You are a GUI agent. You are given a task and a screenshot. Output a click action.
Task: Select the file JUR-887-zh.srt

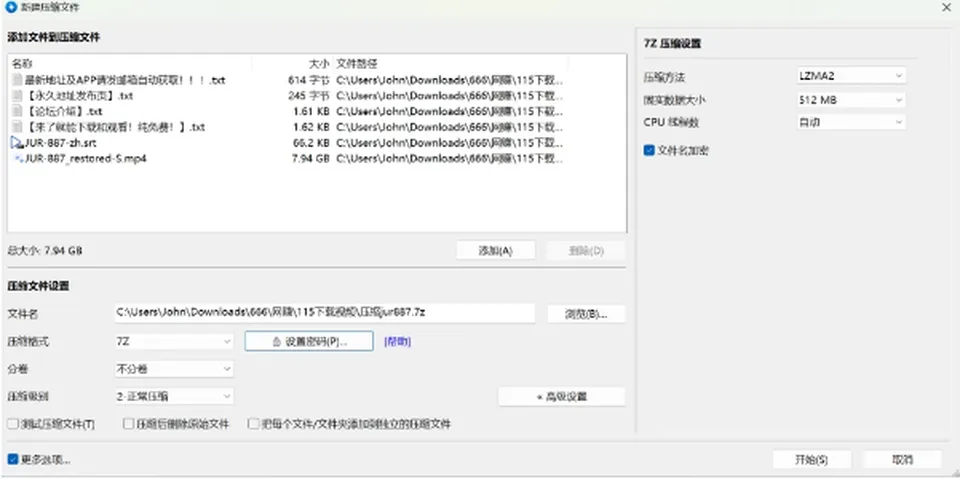pyautogui.click(x=60, y=143)
